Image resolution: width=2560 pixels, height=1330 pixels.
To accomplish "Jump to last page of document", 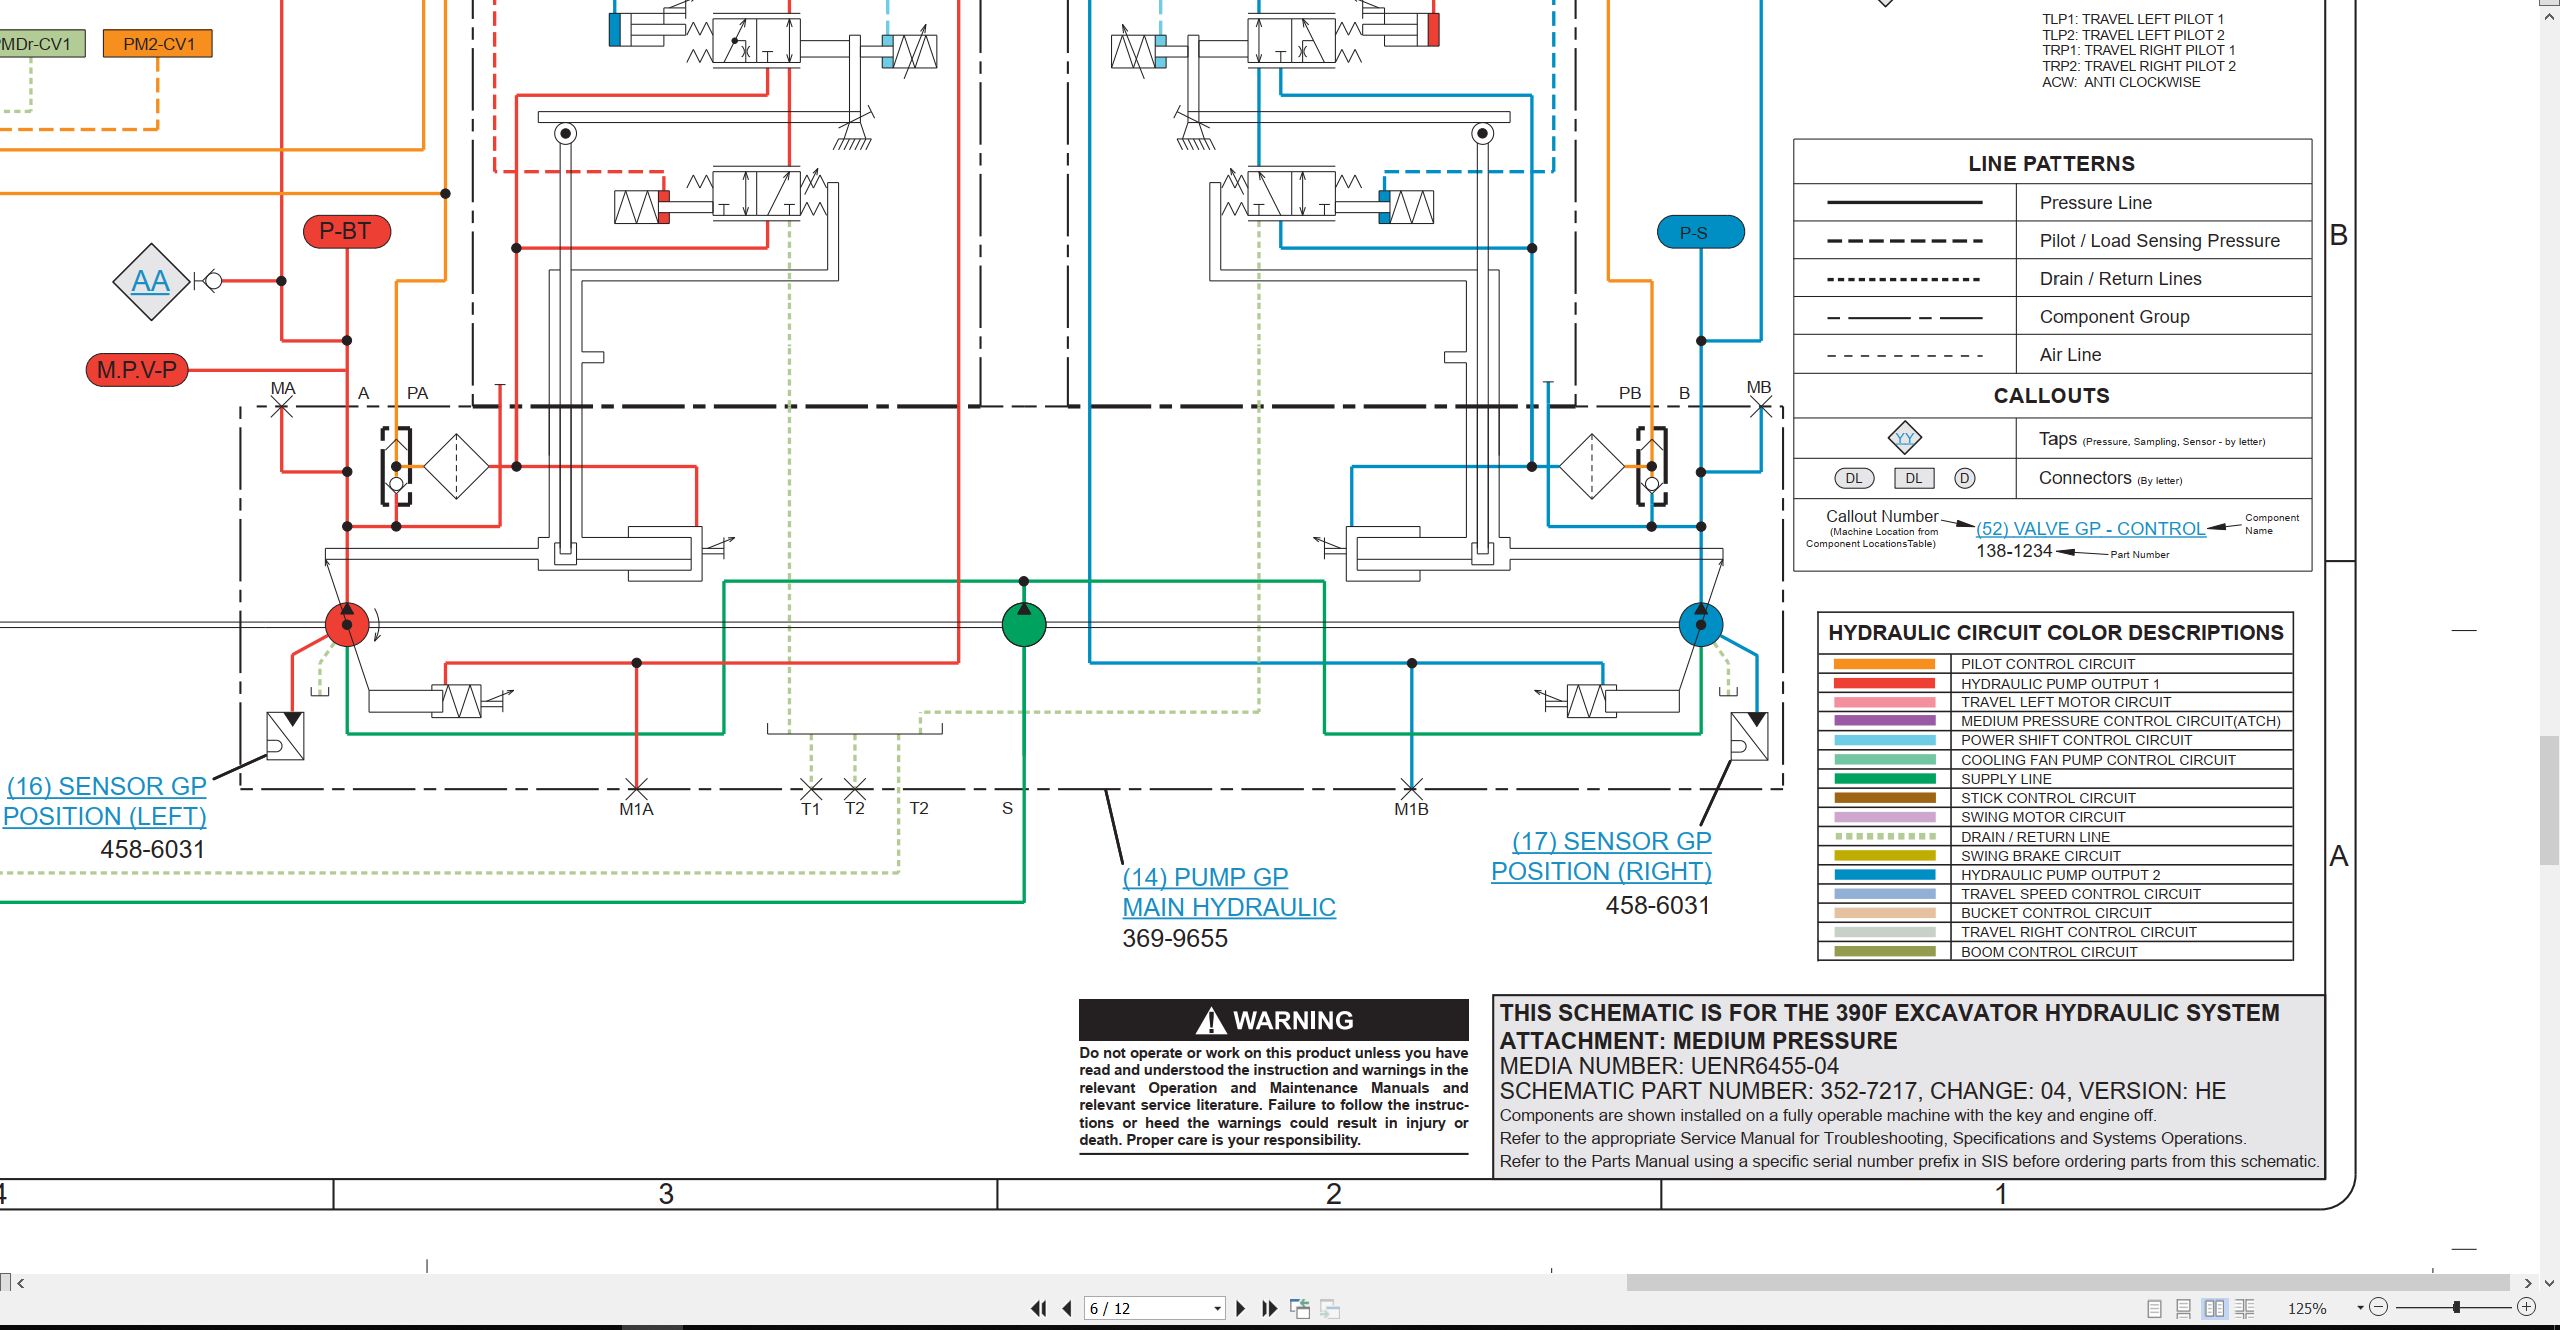I will [x=1270, y=1308].
